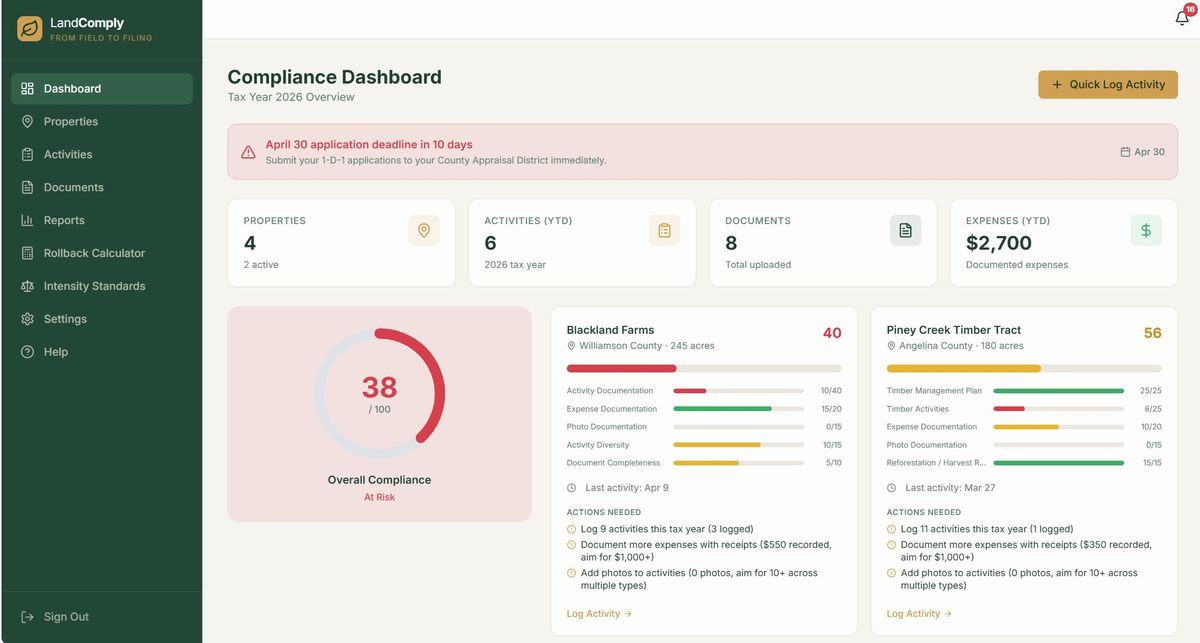
Task: Click the Dashboard grid icon in sidebar
Action: (27, 88)
